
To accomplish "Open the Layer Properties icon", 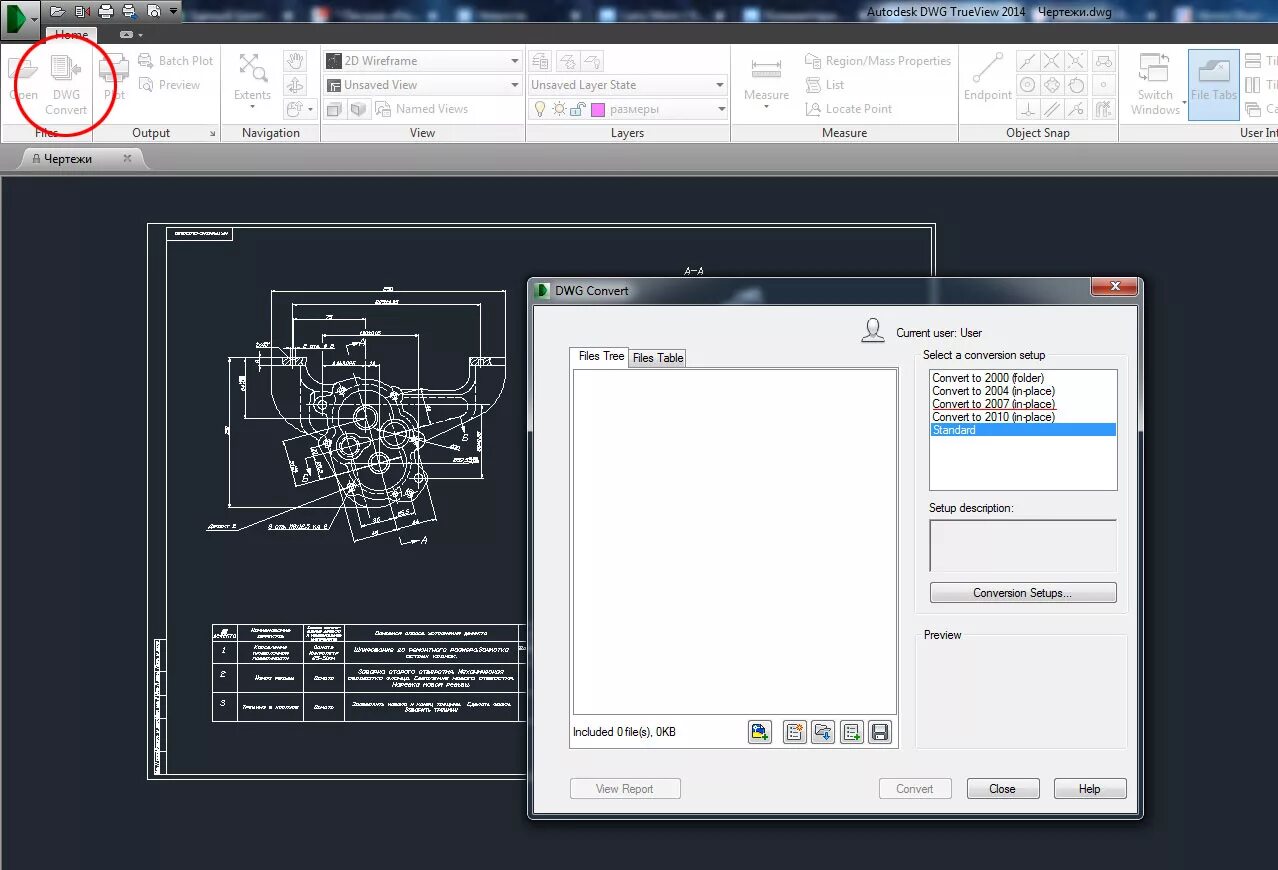I will point(541,61).
